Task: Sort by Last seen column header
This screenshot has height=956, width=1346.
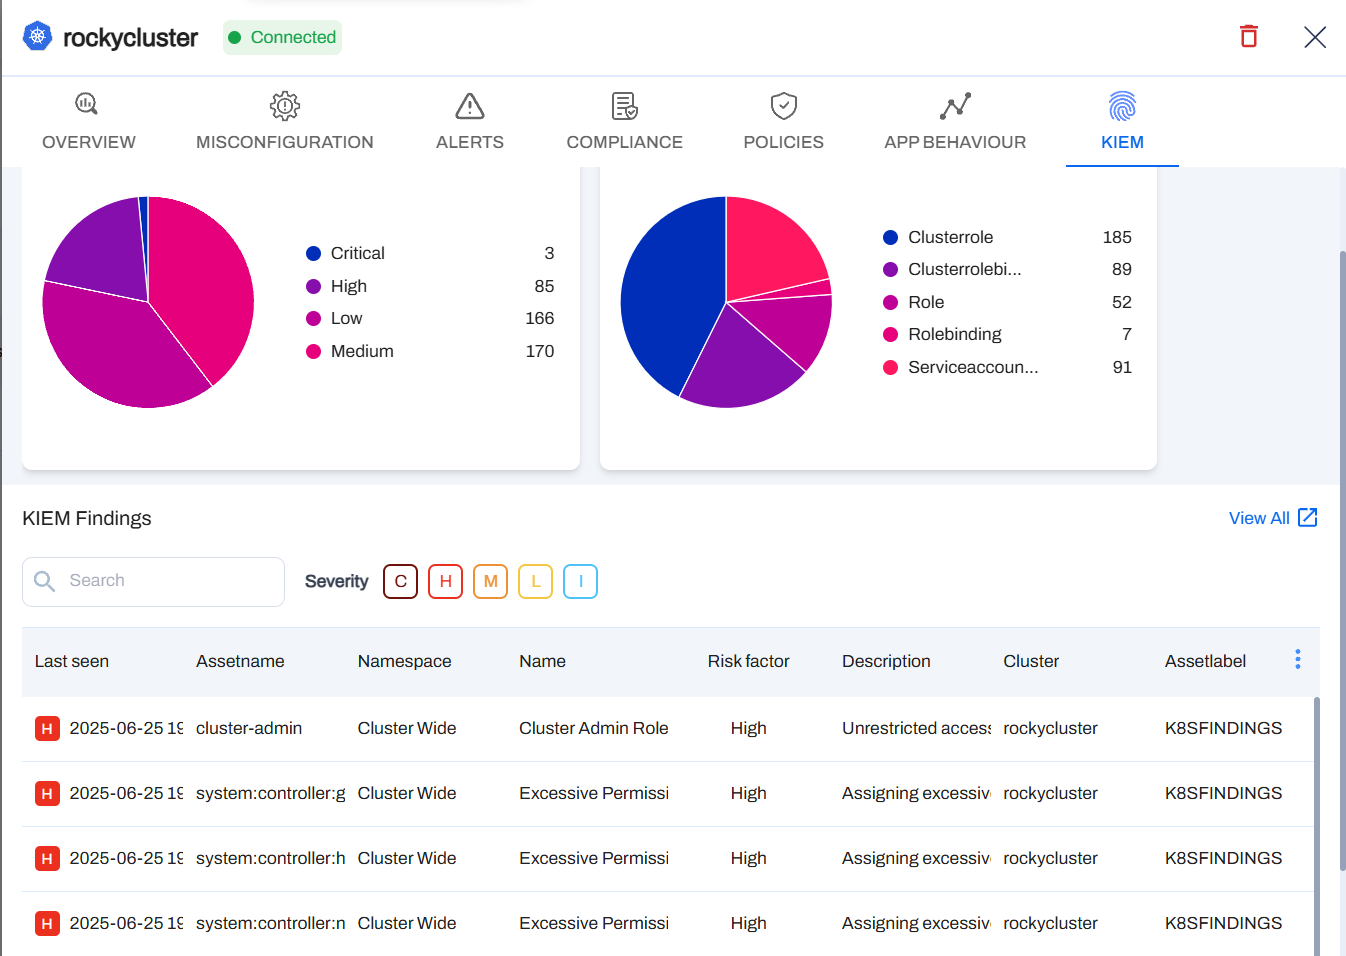Action: tap(72, 661)
